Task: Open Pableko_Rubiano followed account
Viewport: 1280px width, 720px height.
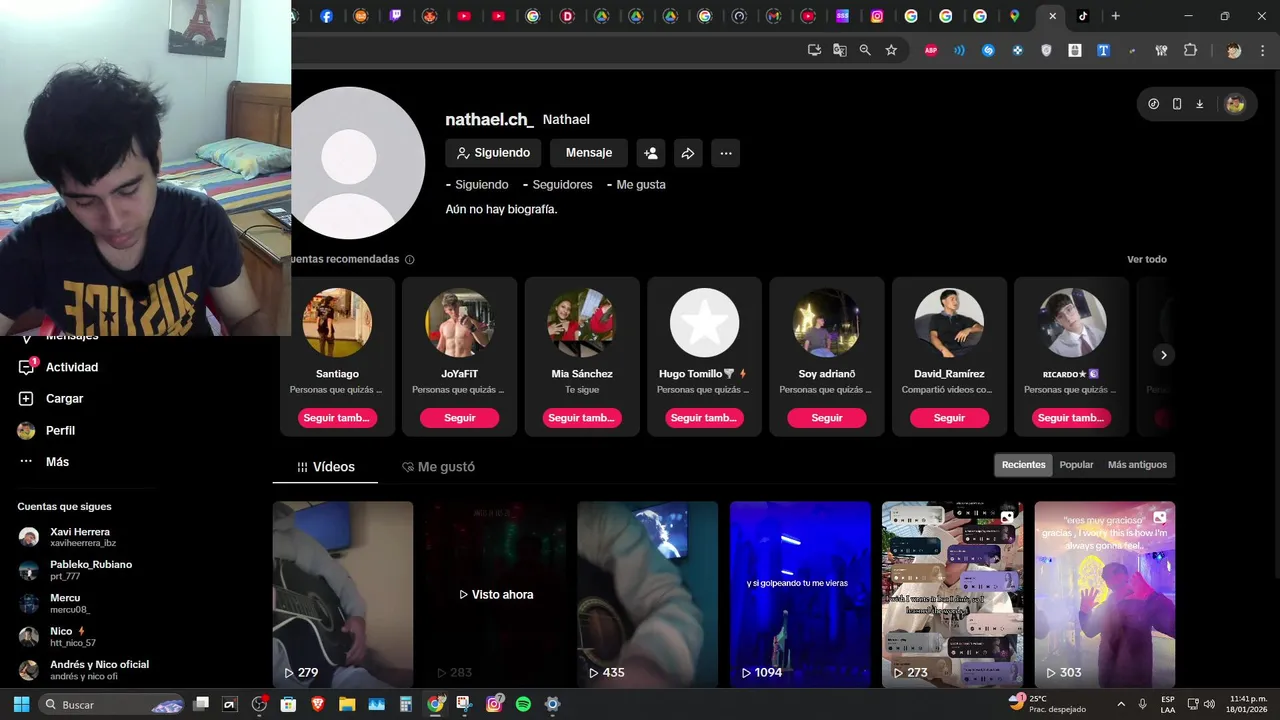Action: point(80,570)
